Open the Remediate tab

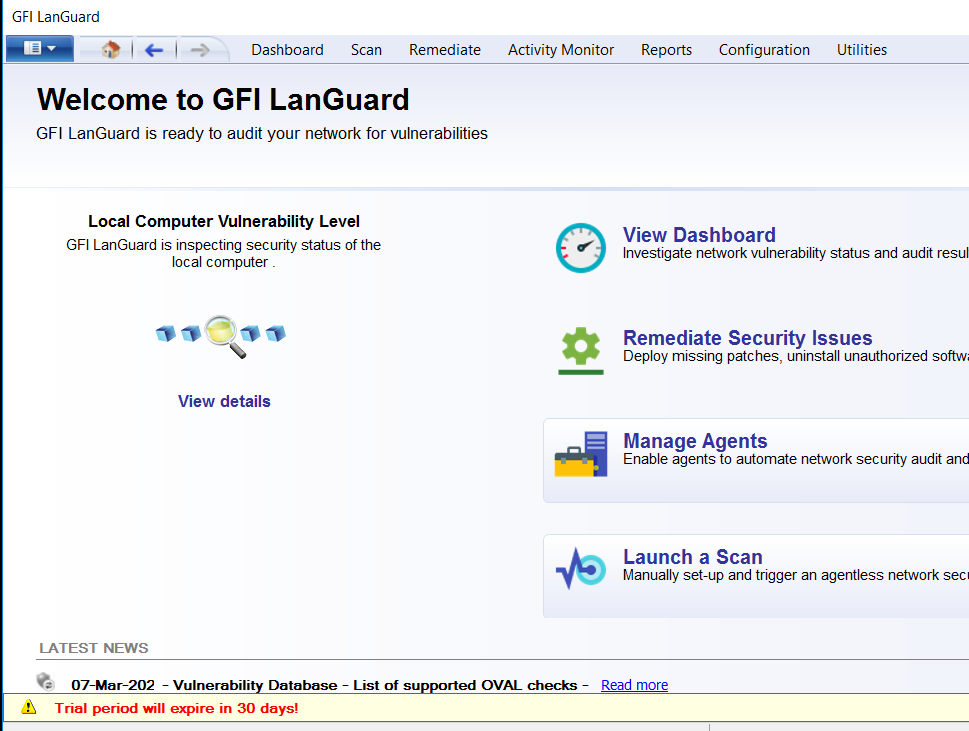pyautogui.click(x=445, y=50)
